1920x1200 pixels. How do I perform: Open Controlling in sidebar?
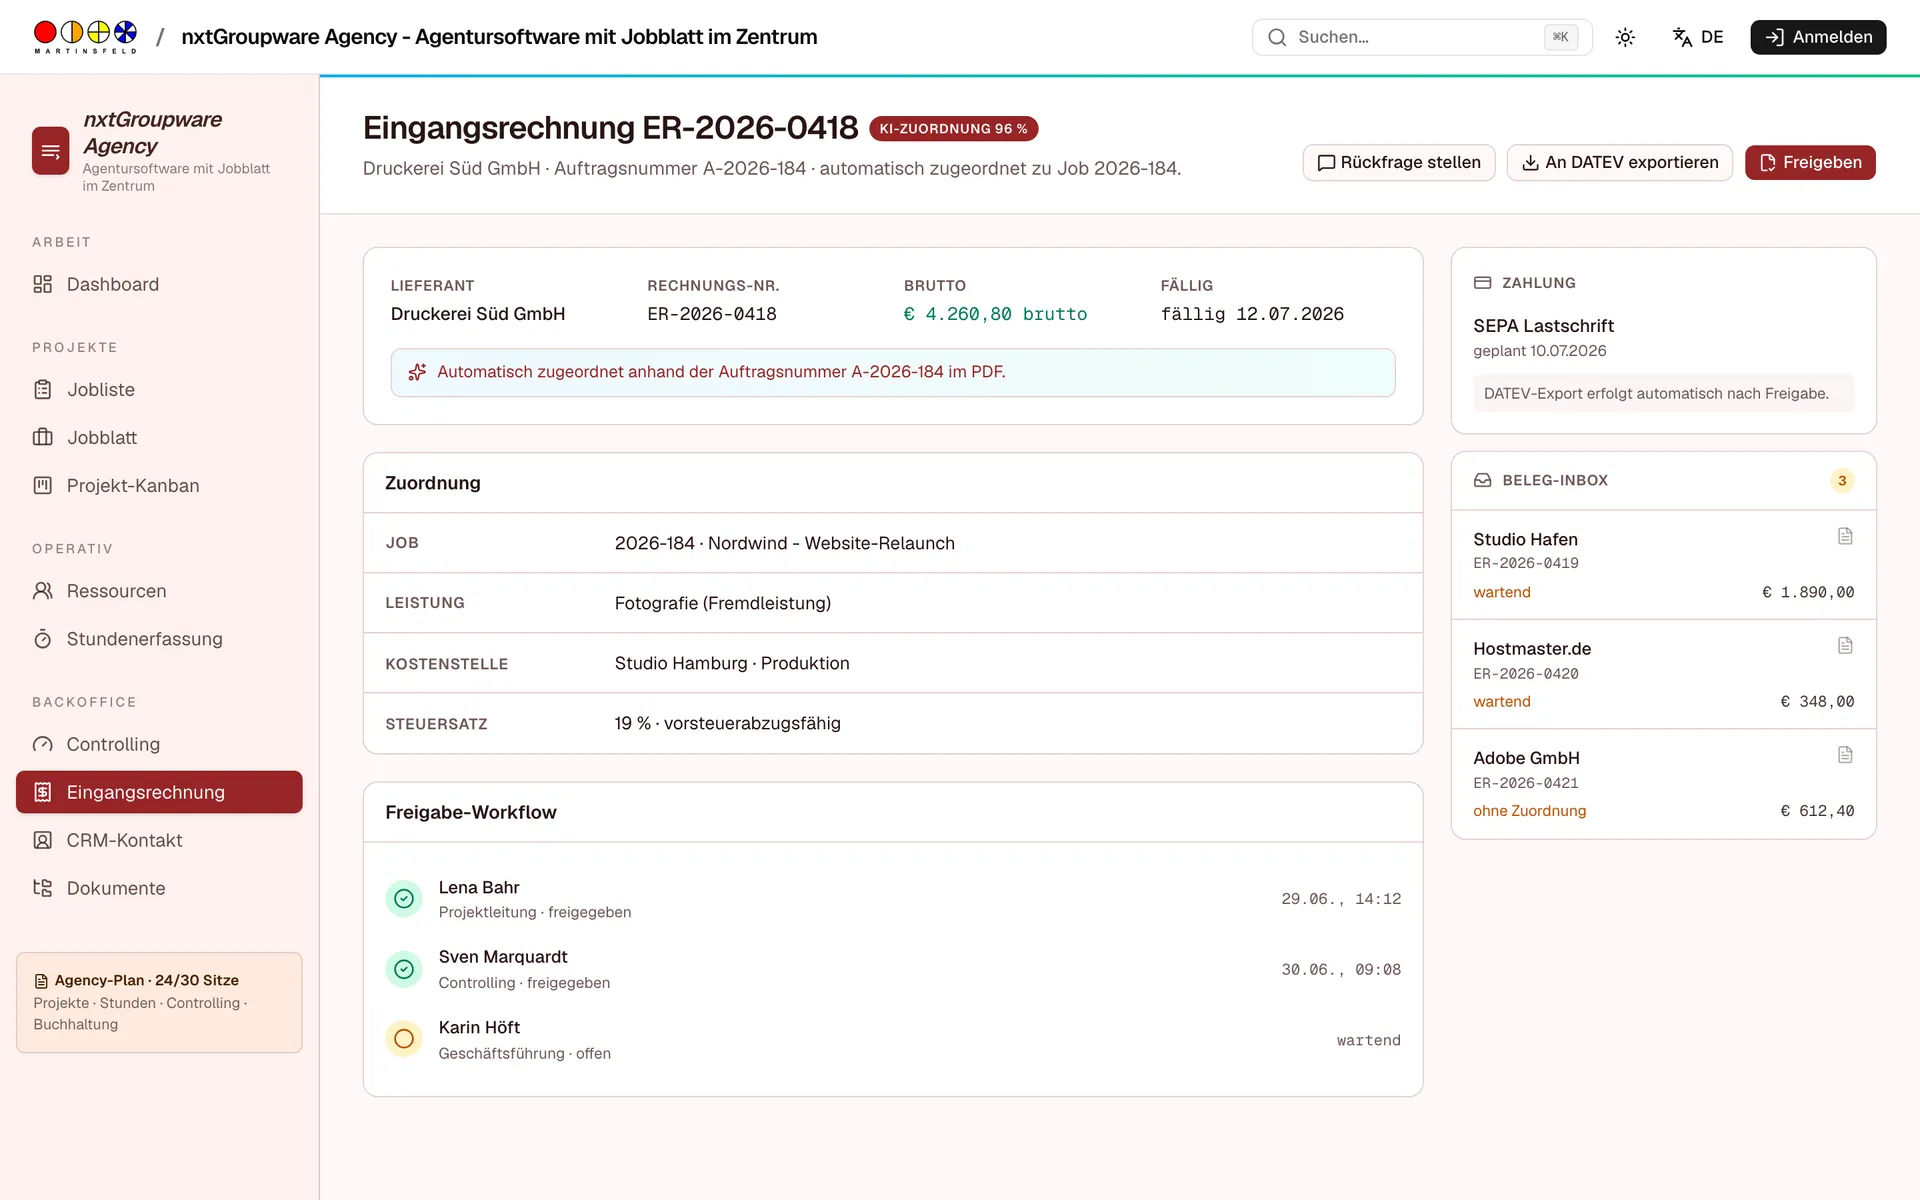[159, 744]
